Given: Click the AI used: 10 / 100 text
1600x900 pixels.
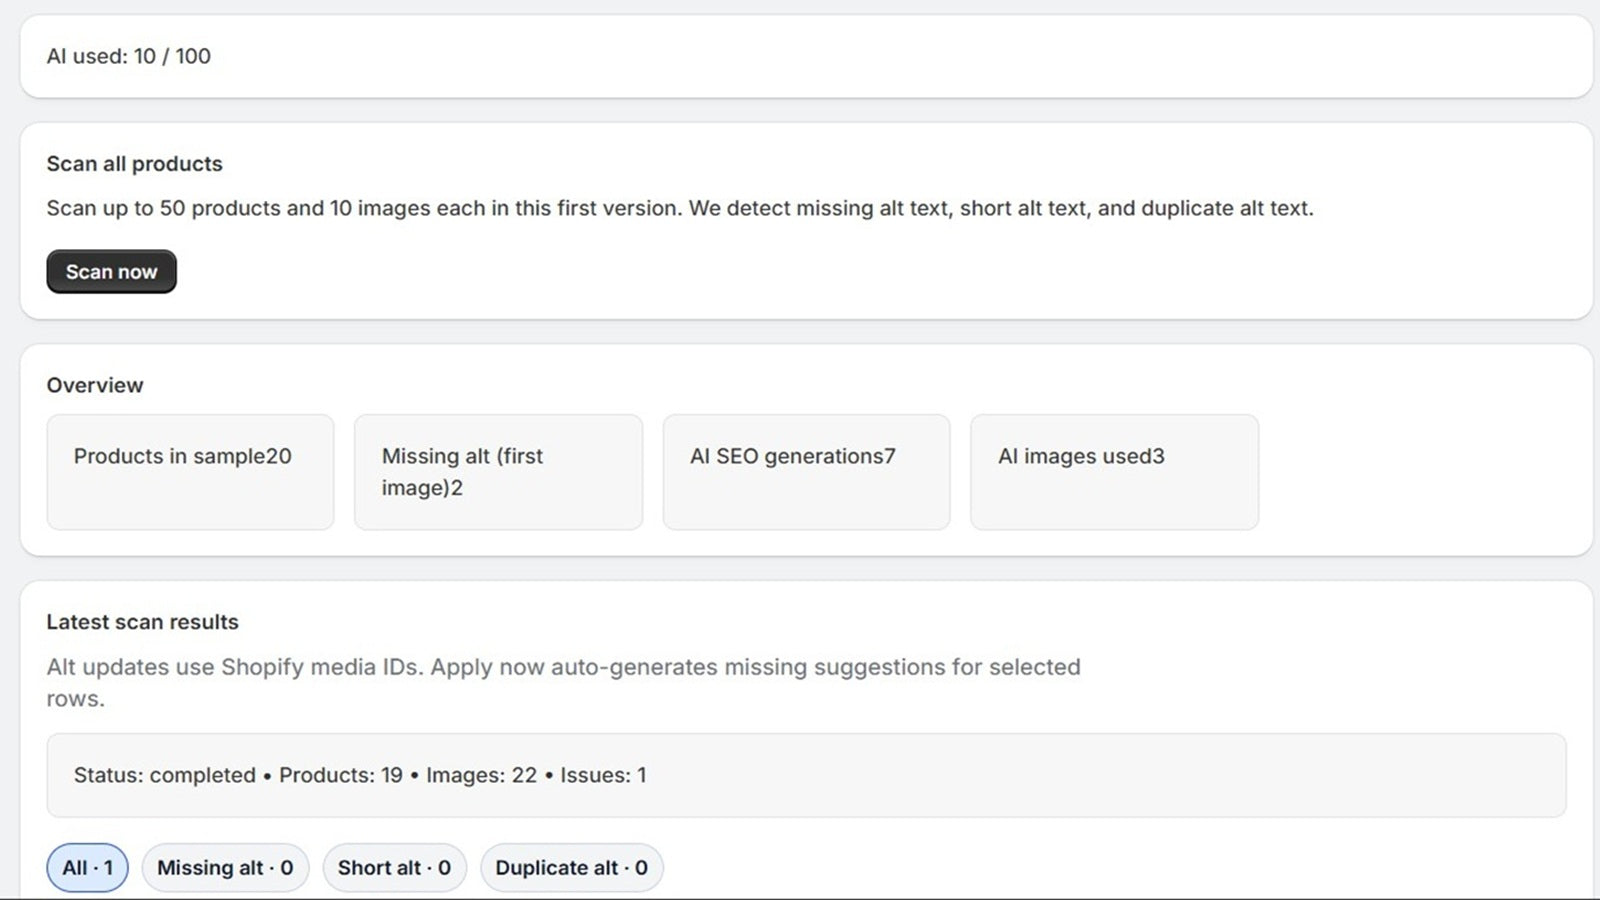Looking at the screenshot, I should pos(128,56).
